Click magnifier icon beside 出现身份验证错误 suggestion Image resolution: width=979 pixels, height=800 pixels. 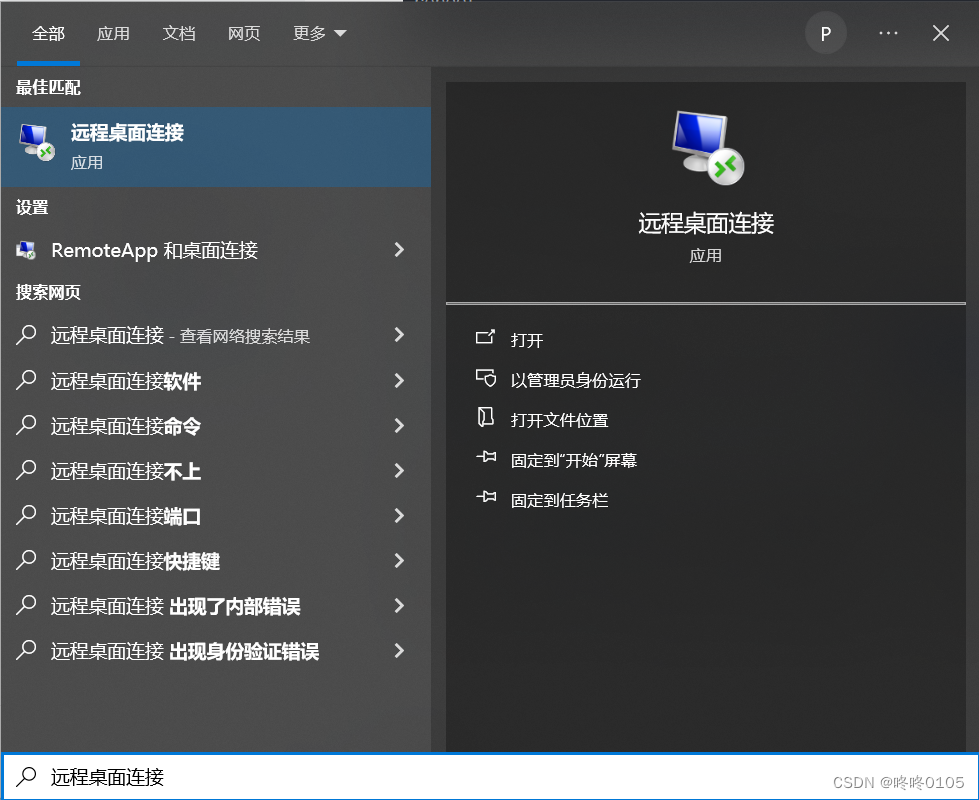pyautogui.click(x=26, y=650)
